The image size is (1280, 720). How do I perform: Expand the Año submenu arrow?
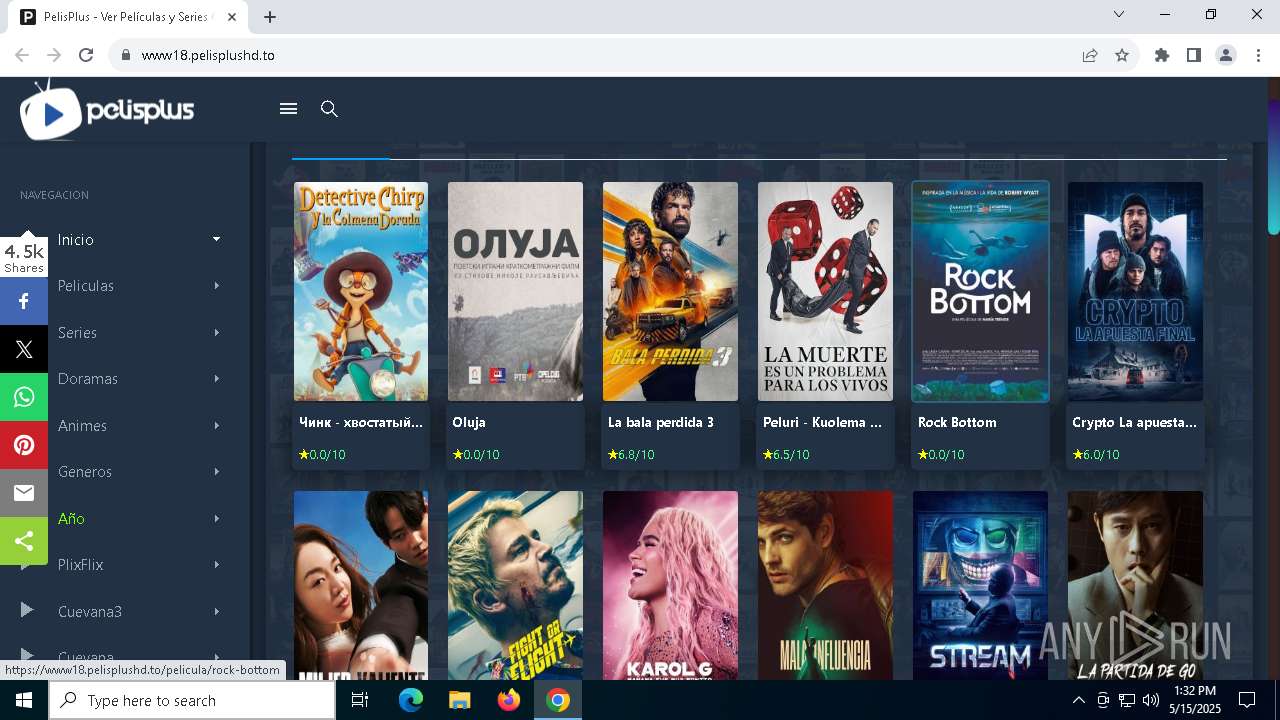pos(216,518)
